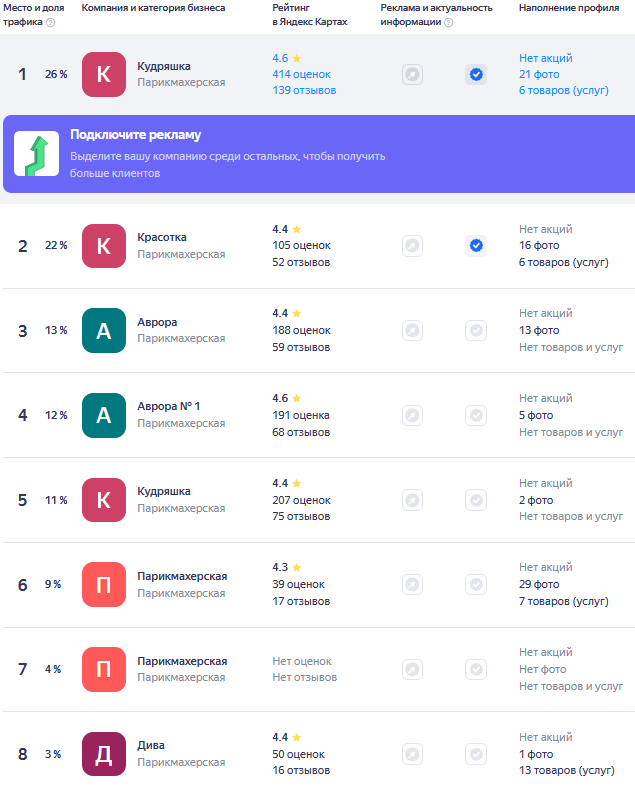635x795 pixels.
Task: Open the Красотка company name
Action: (162, 237)
